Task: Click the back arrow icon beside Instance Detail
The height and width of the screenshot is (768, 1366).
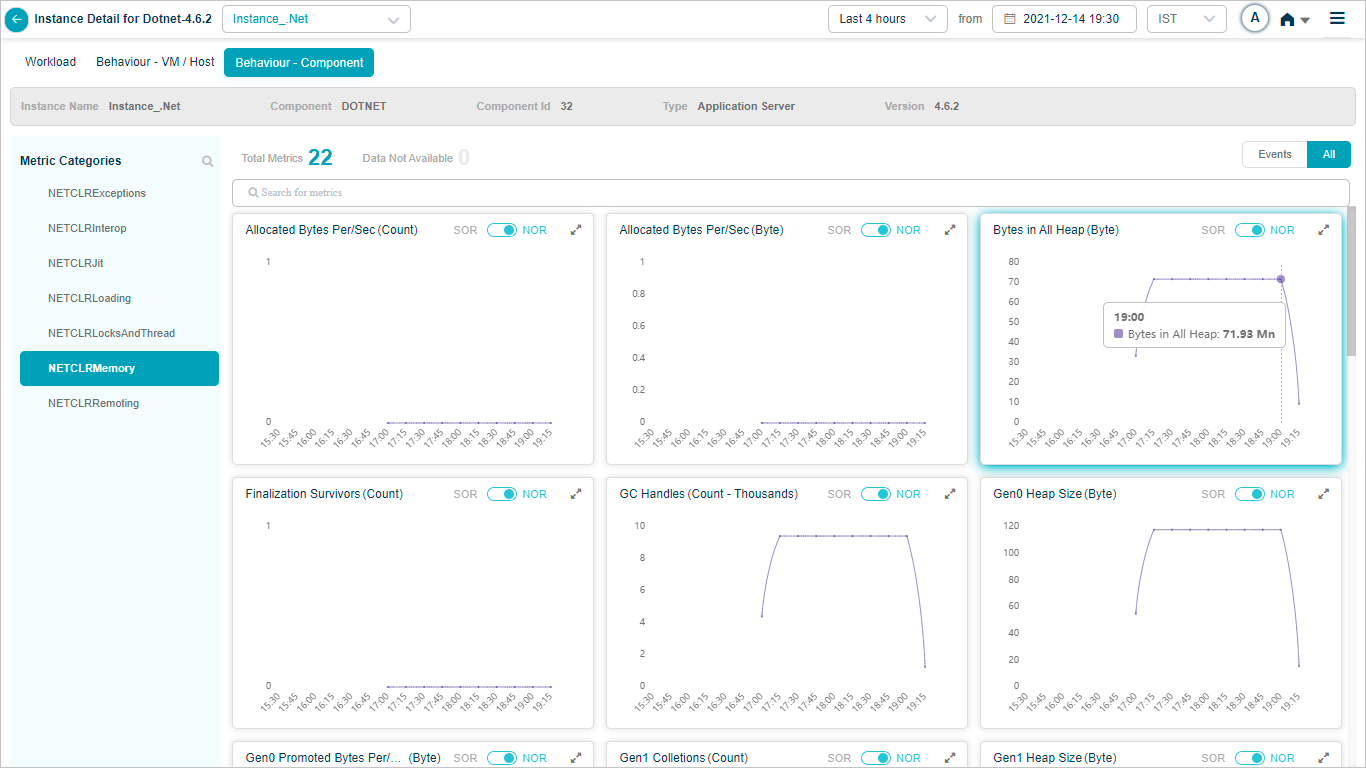Action: coord(17,19)
